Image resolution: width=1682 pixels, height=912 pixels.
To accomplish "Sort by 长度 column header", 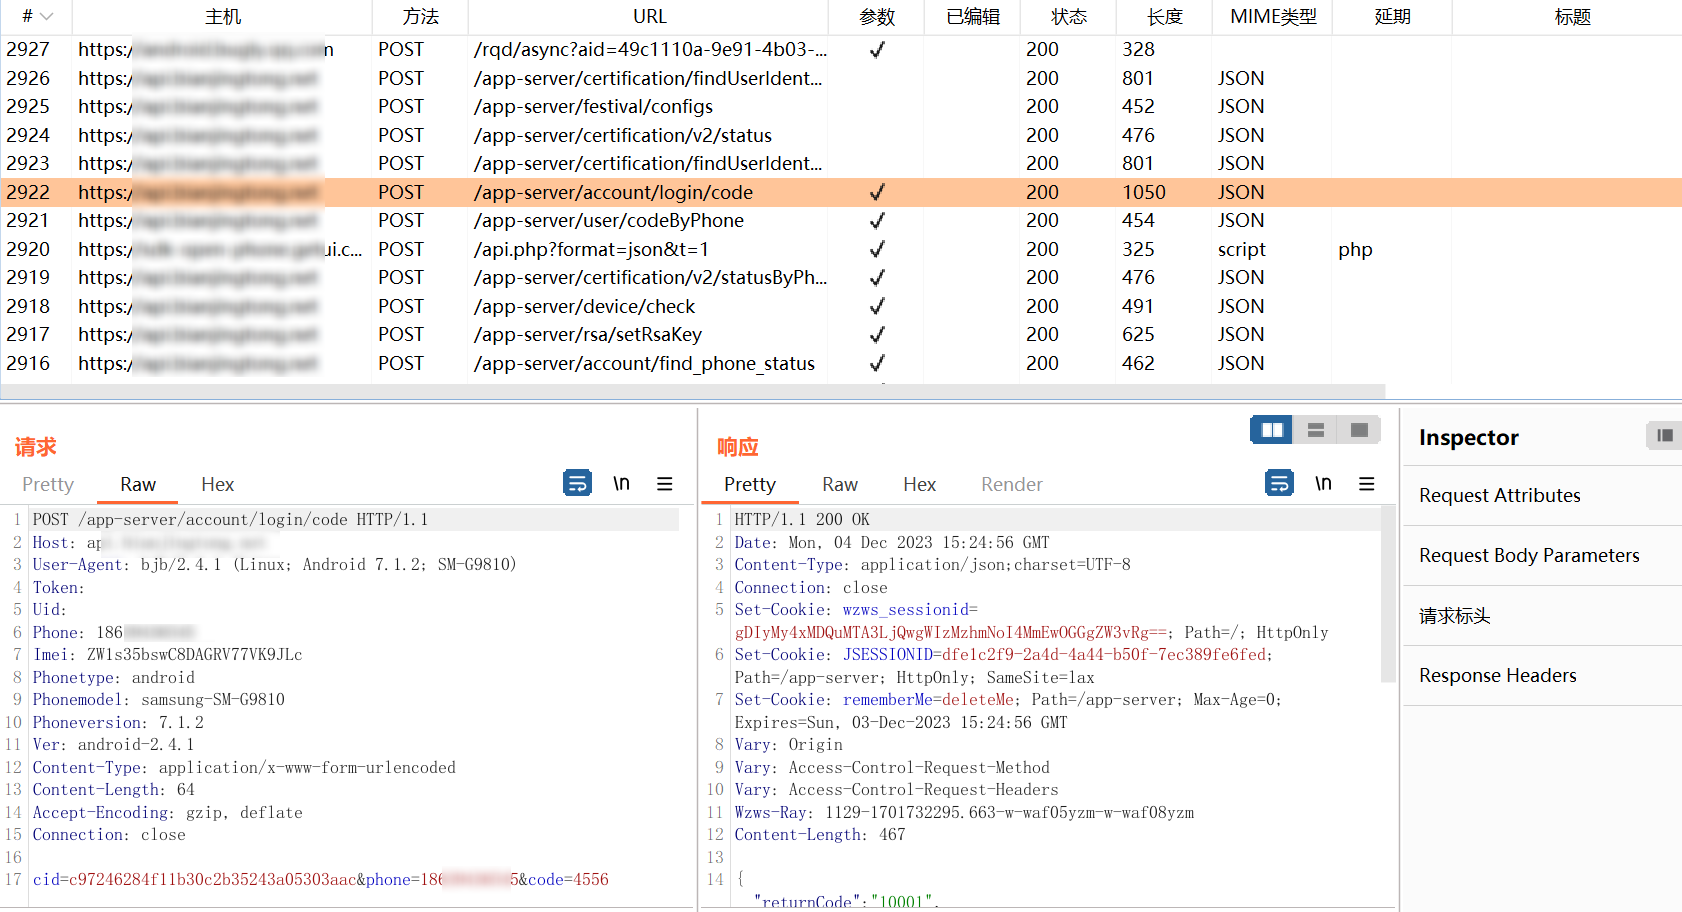I will tap(1165, 17).
